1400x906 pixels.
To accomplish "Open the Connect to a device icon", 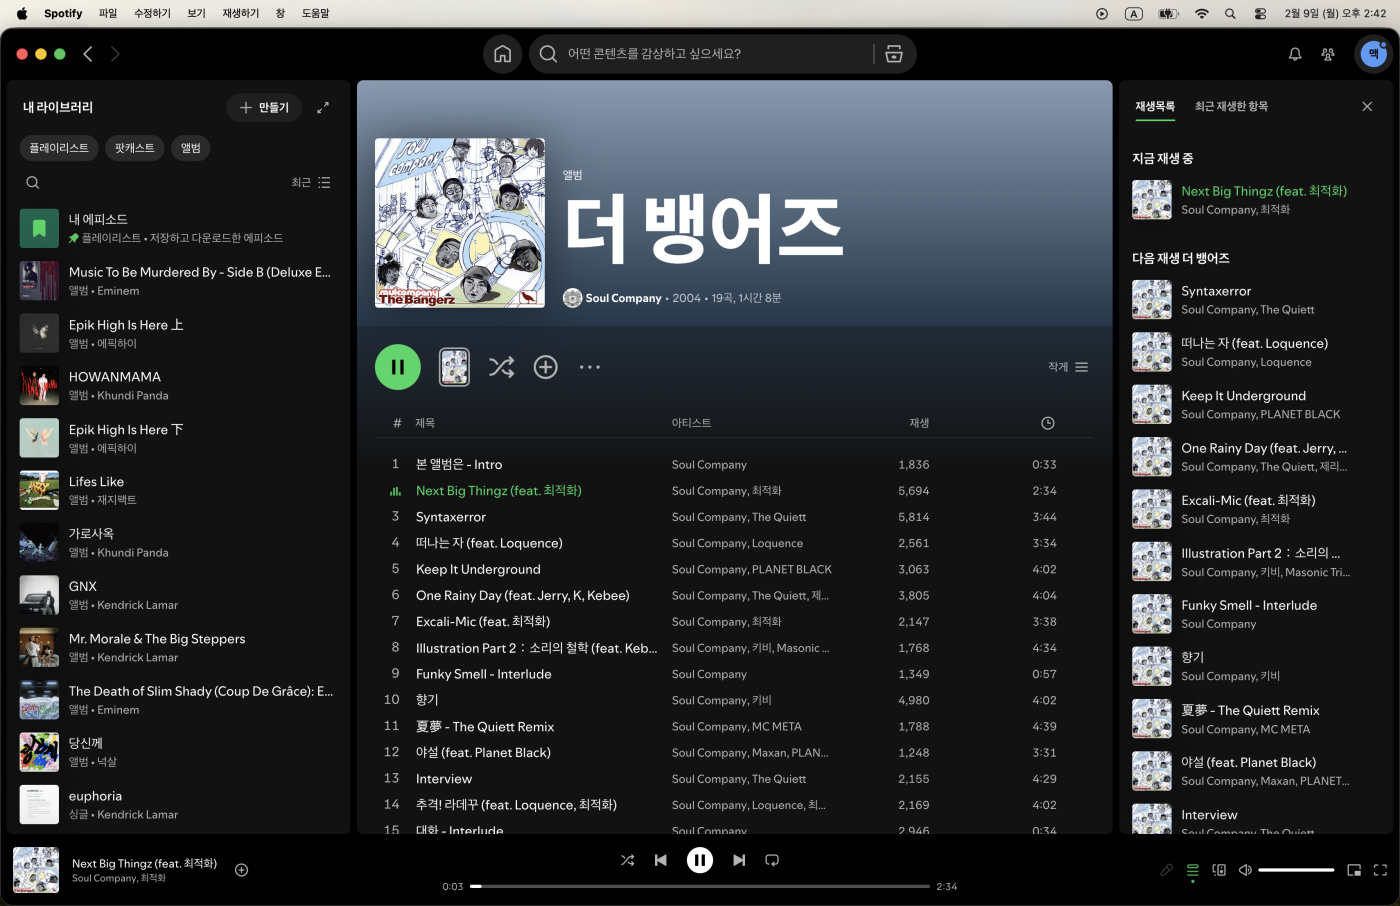I will pos(1219,870).
